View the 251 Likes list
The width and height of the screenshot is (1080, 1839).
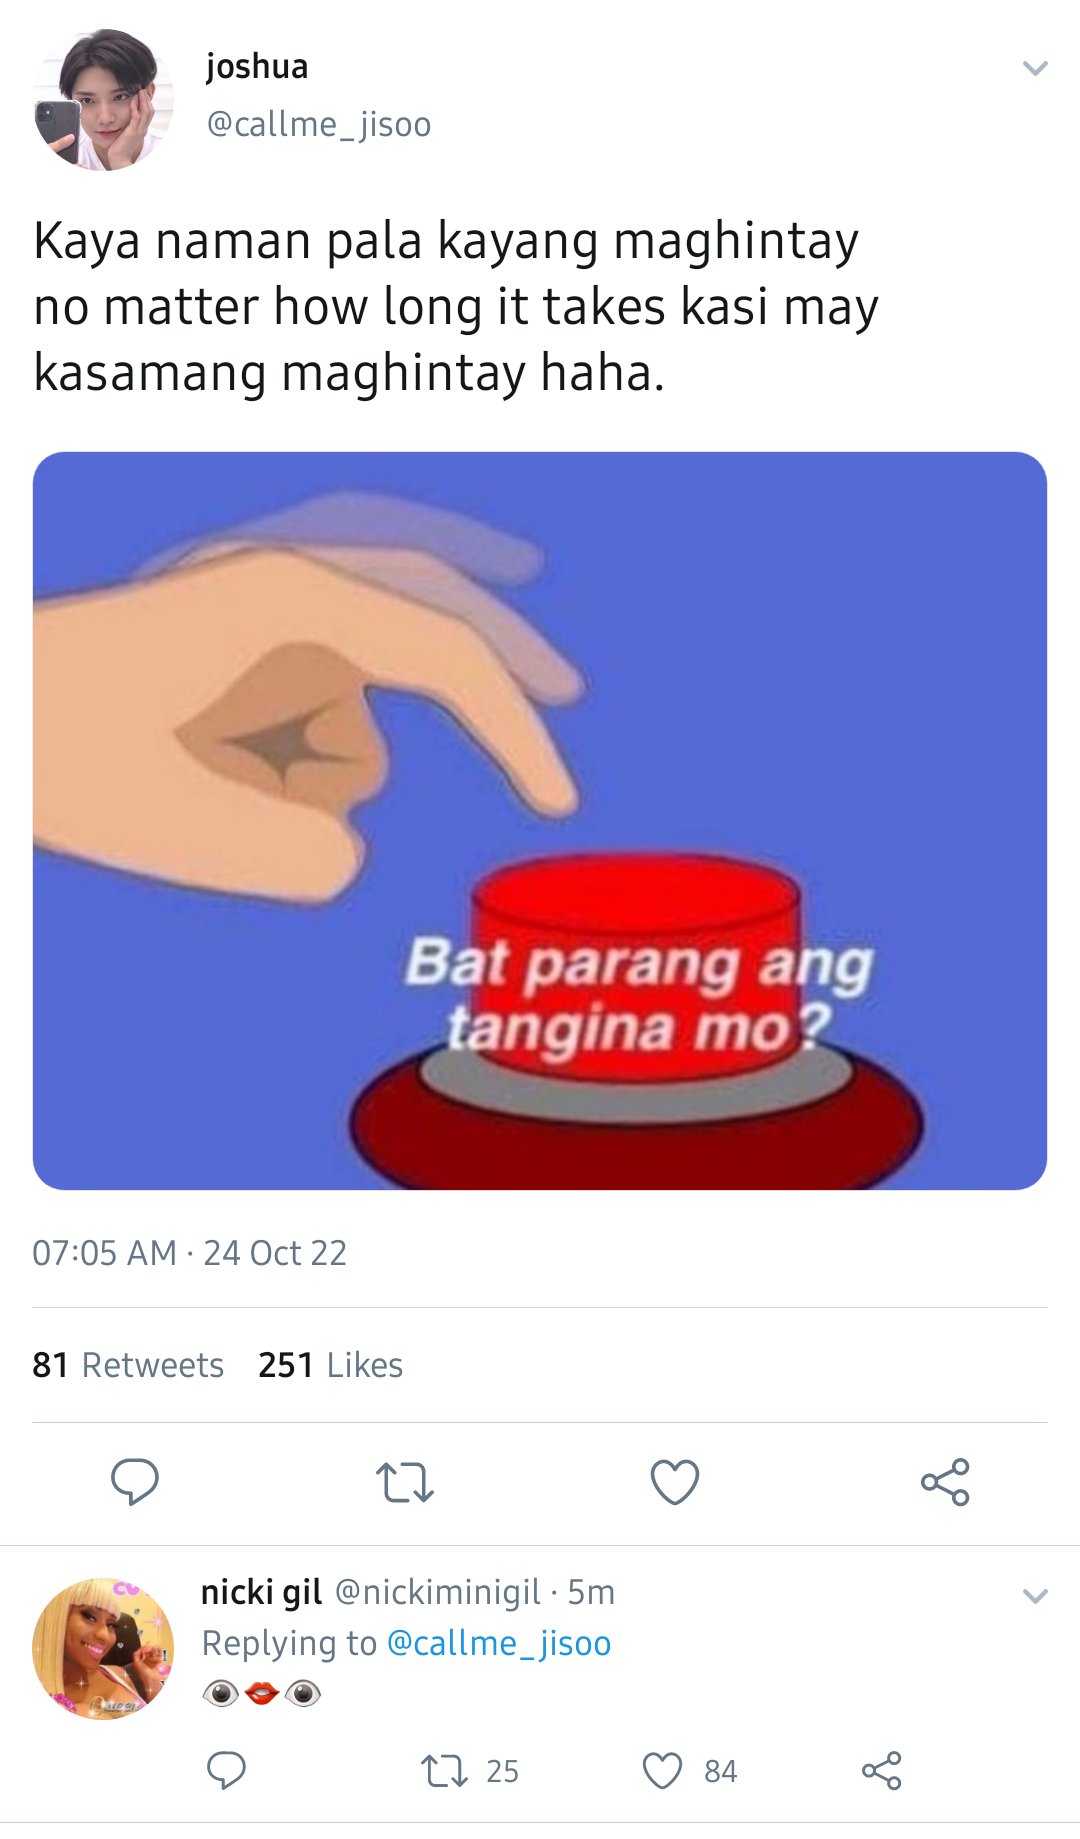tap(330, 1365)
